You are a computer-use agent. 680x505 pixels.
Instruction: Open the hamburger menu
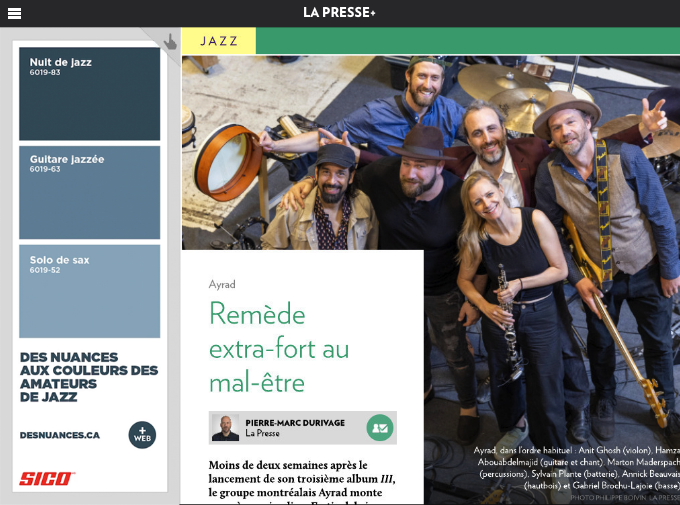(x=14, y=13)
